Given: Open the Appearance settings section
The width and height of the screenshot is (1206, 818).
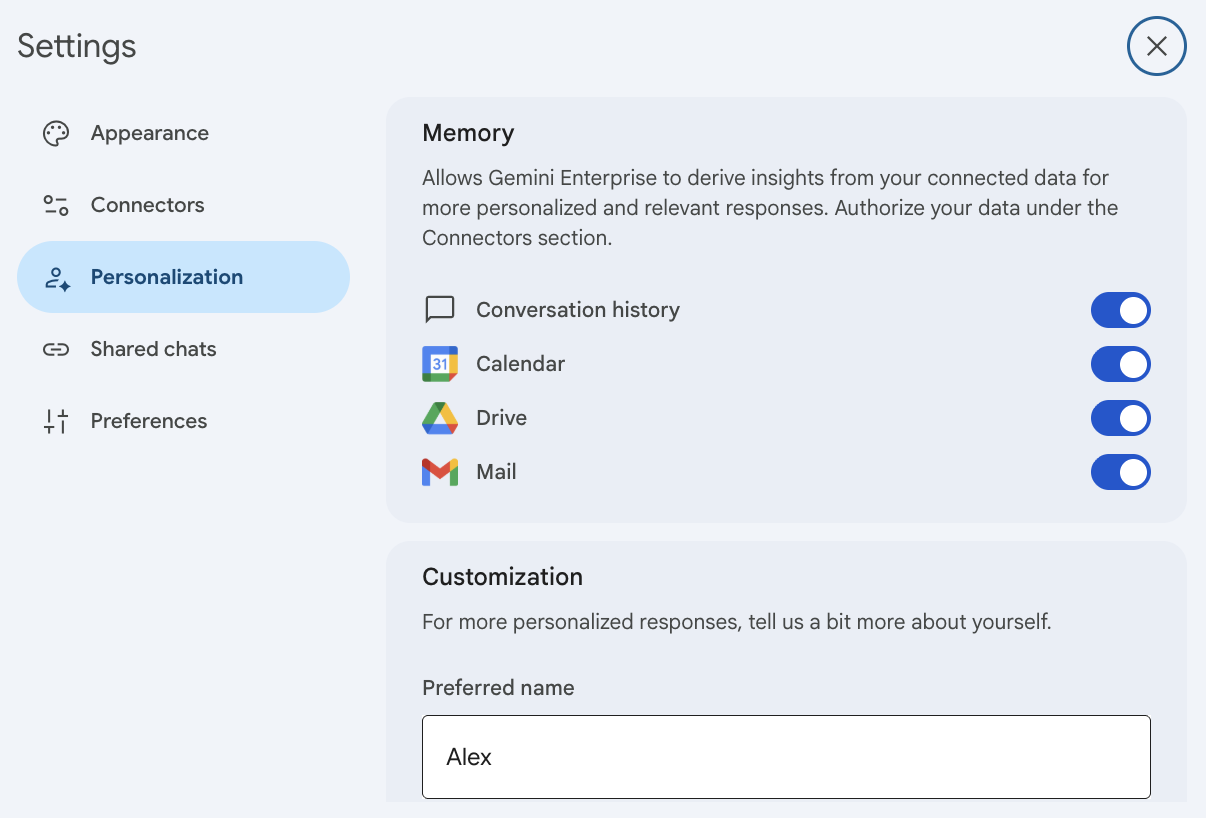Looking at the screenshot, I should click(x=149, y=132).
